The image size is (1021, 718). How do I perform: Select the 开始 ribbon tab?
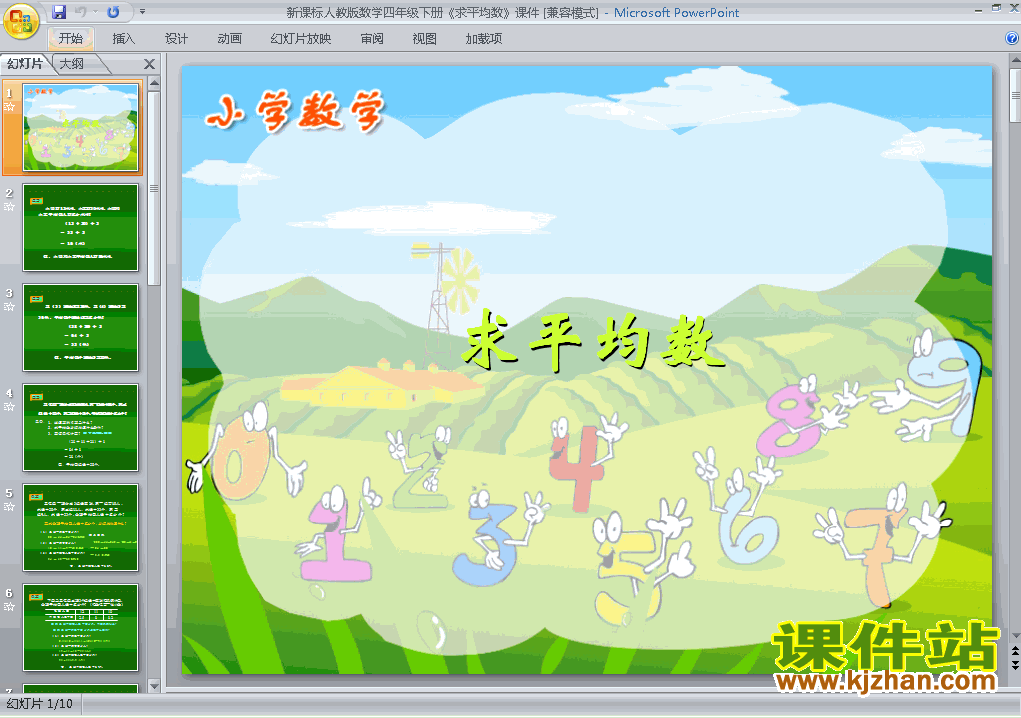tap(71, 38)
